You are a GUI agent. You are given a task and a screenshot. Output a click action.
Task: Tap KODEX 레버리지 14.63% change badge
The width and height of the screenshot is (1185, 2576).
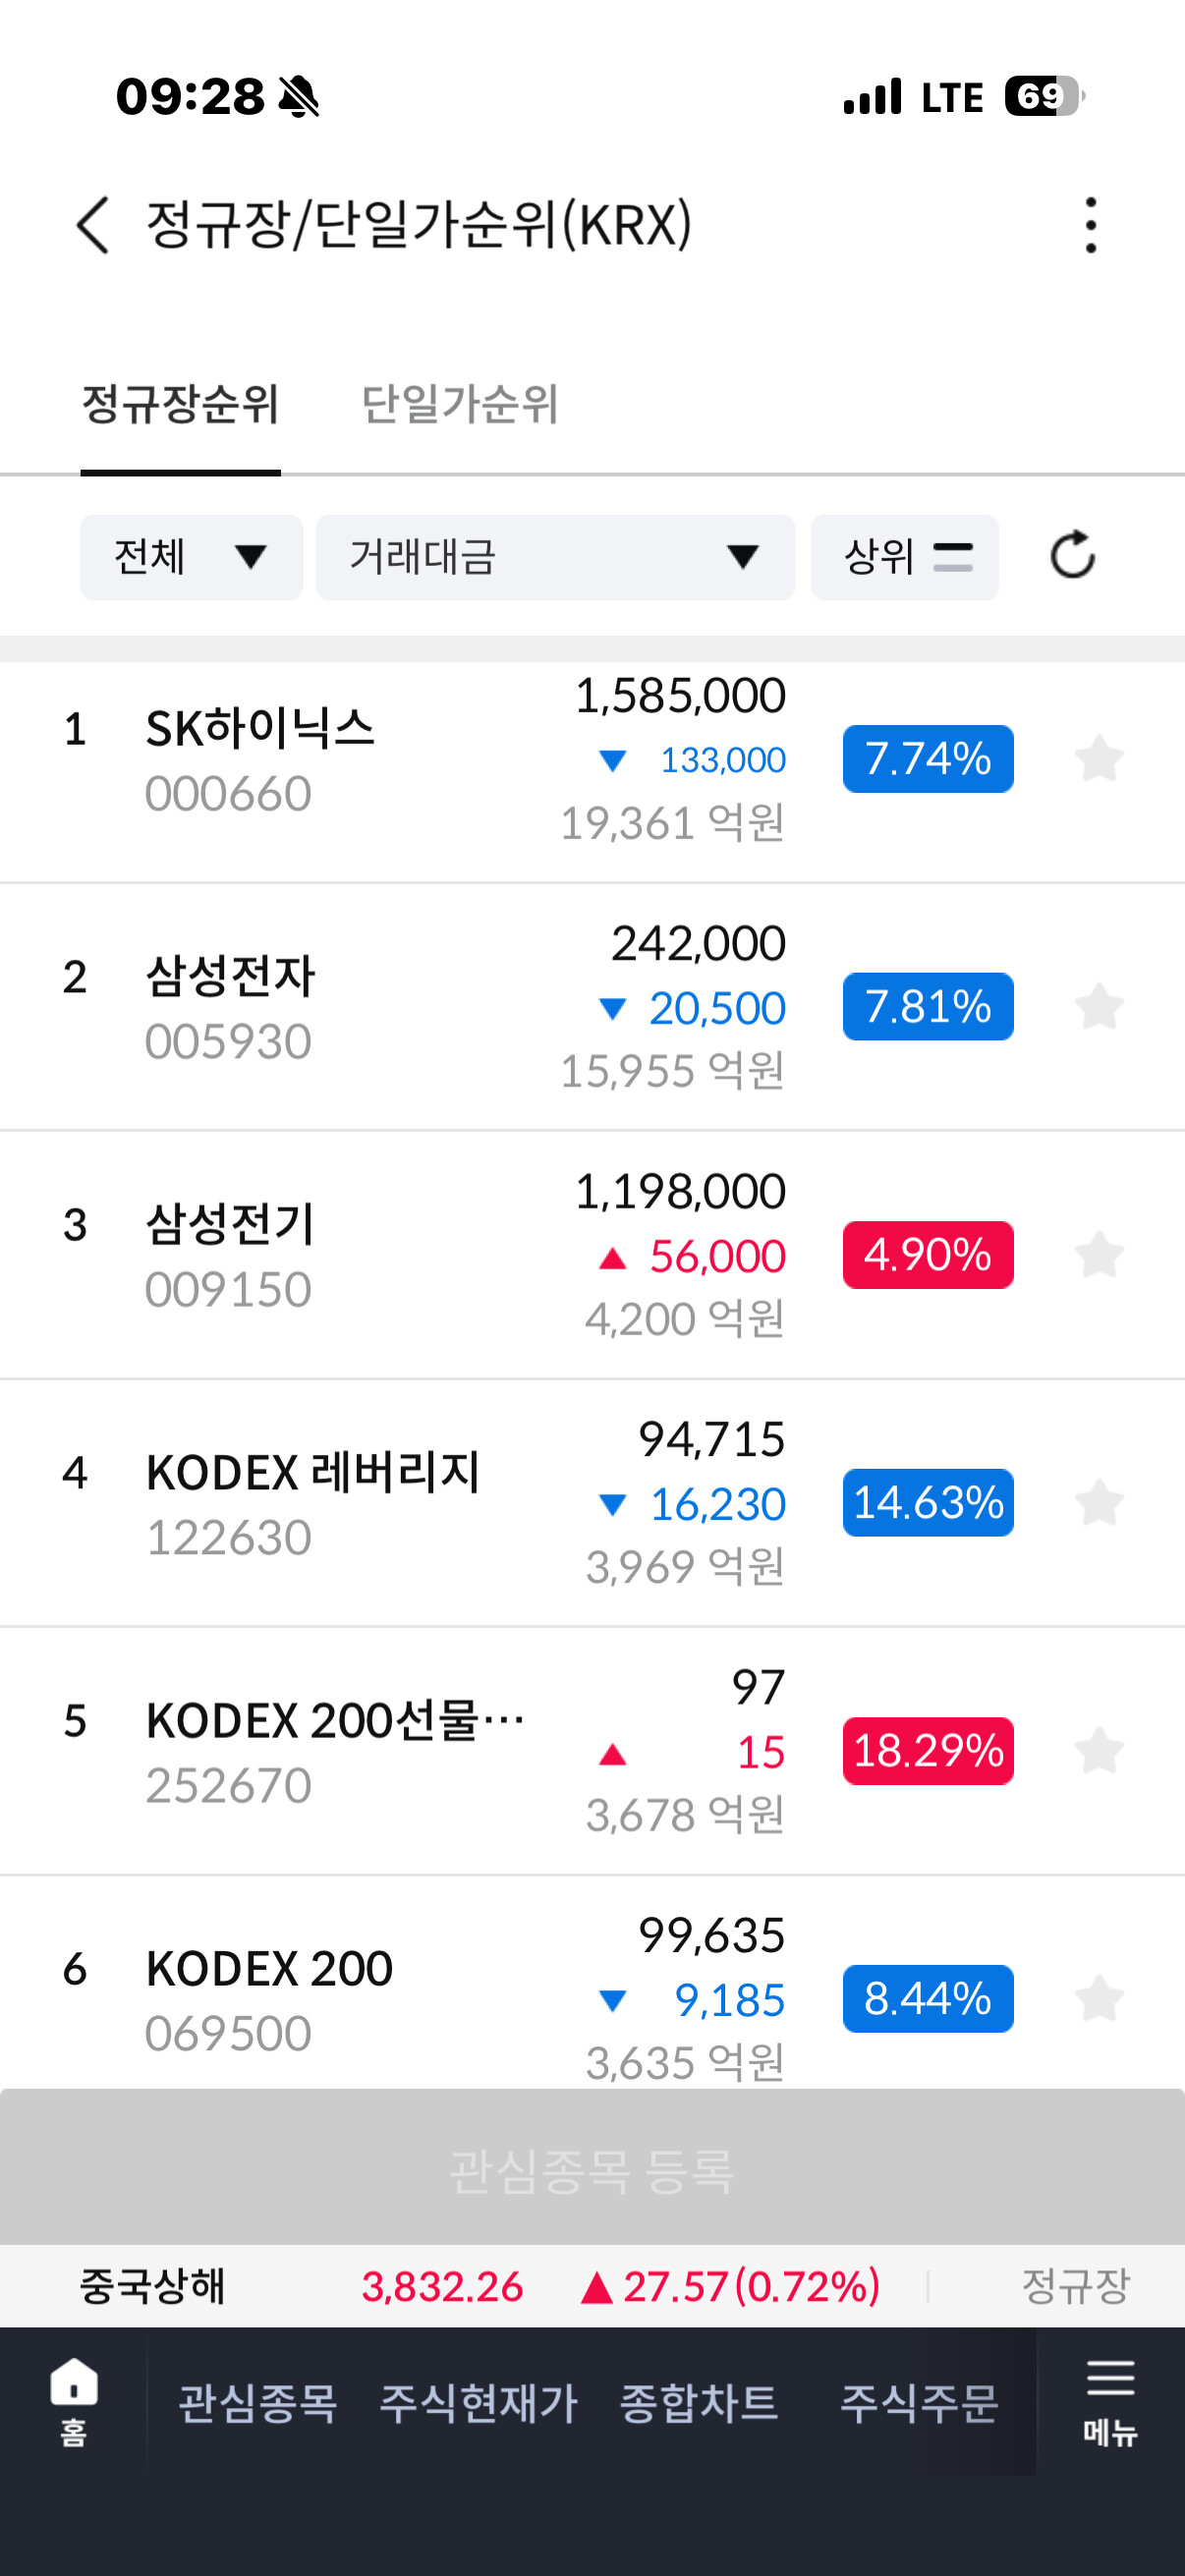click(x=928, y=1503)
